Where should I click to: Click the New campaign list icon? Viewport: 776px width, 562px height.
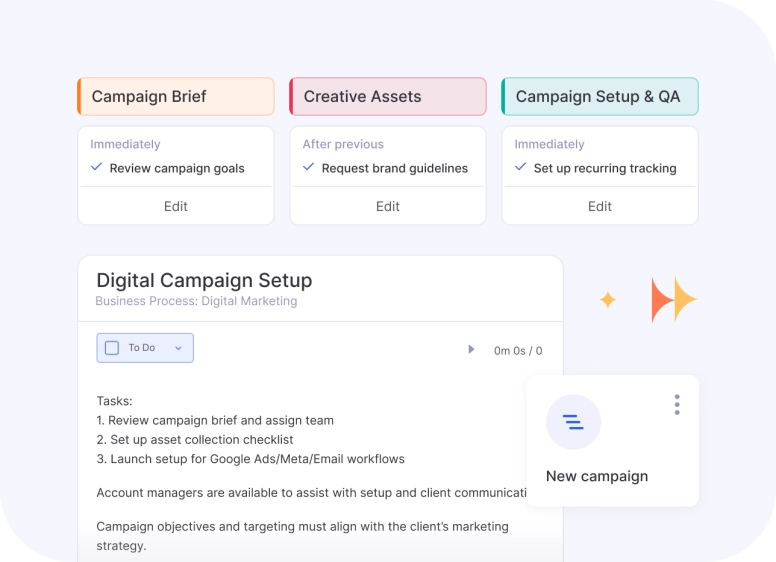point(573,422)
